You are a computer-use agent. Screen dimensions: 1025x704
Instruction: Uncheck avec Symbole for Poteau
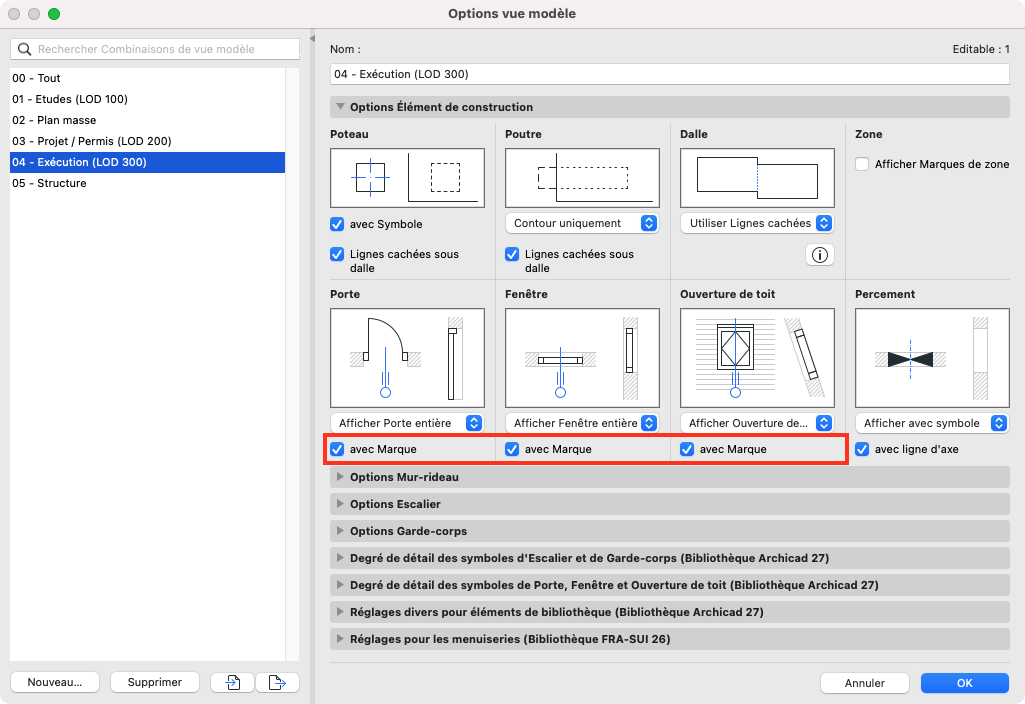point(337,224)
